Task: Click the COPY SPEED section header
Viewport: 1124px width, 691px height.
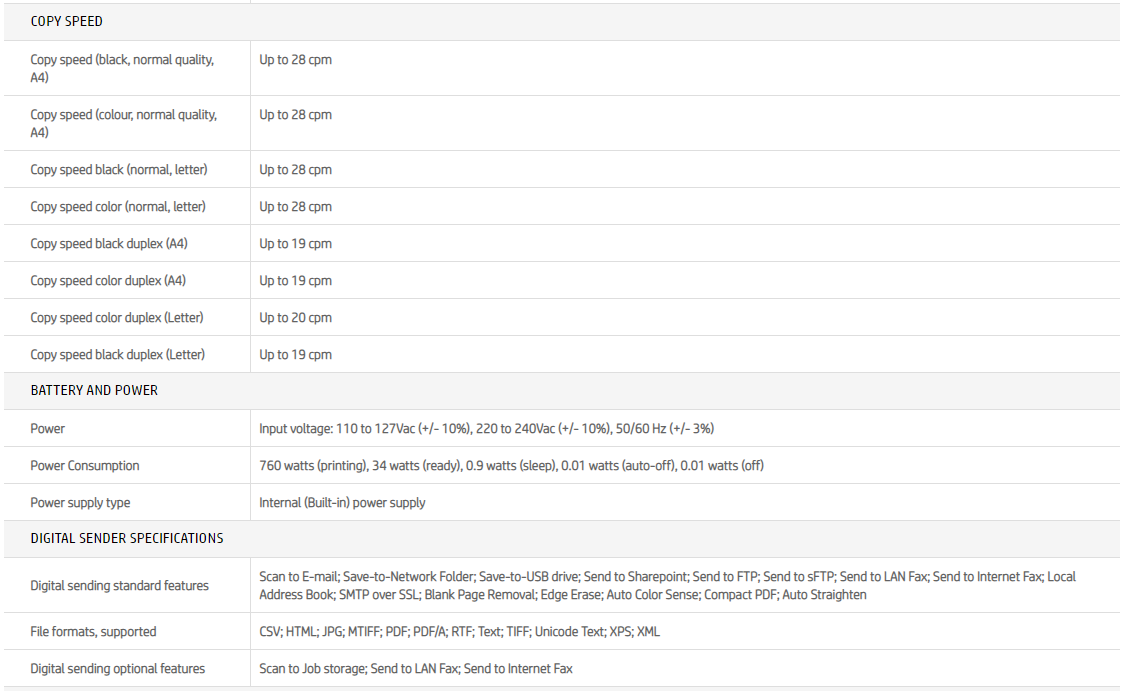Action: [66, 21]
